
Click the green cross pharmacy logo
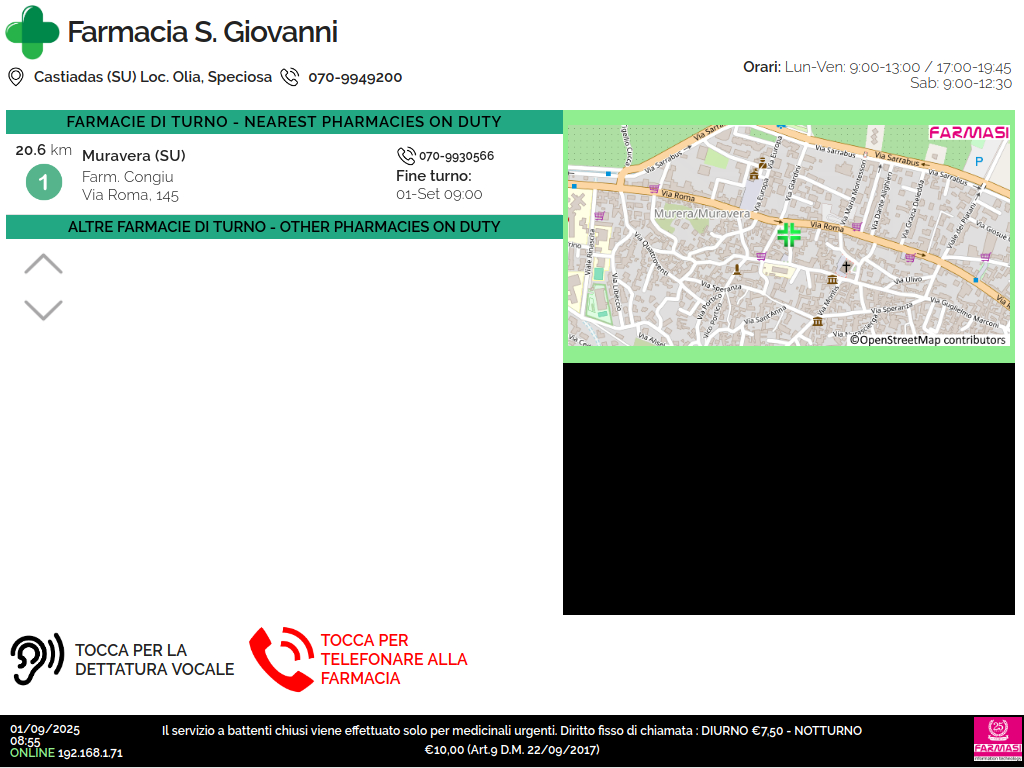32,32
